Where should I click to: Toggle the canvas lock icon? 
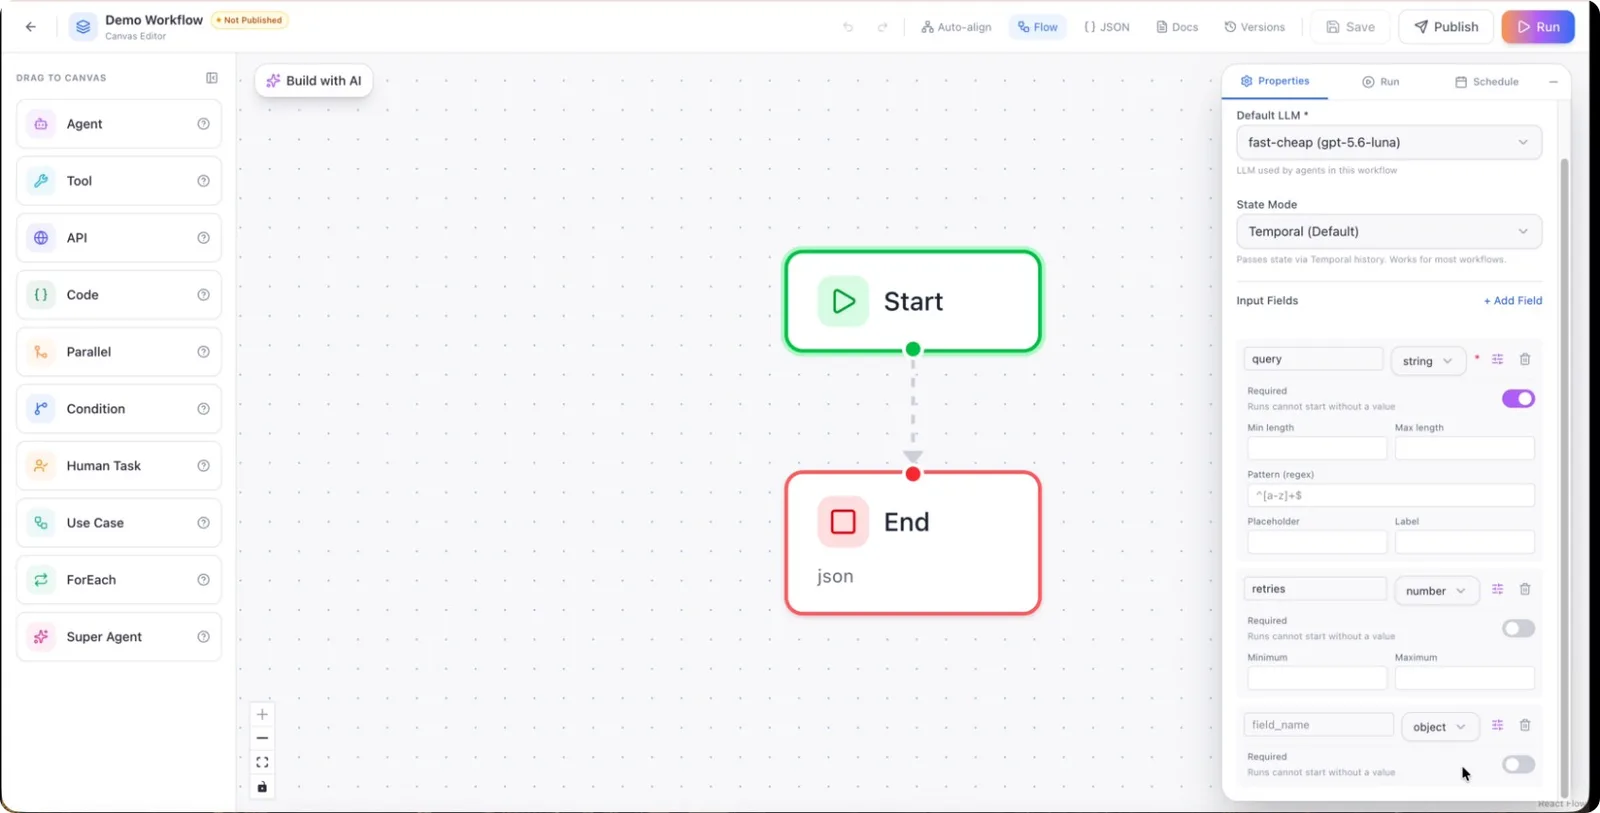pyautogui.click(x=262, y=787)
